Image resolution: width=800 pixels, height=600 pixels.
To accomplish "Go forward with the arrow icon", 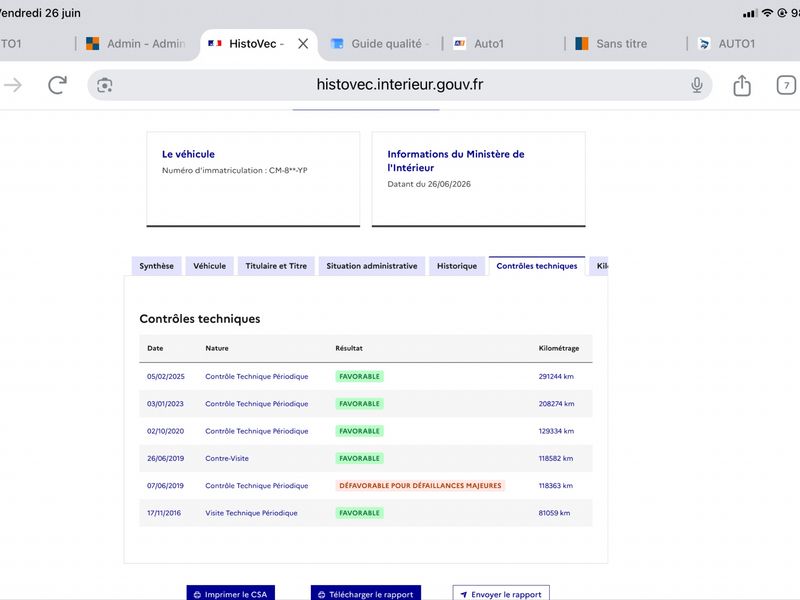I will (x=13, y=85).
